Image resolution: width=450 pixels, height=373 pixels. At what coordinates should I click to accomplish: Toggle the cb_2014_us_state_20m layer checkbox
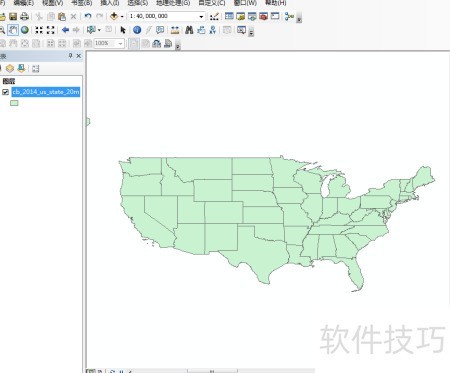point(5,92)
